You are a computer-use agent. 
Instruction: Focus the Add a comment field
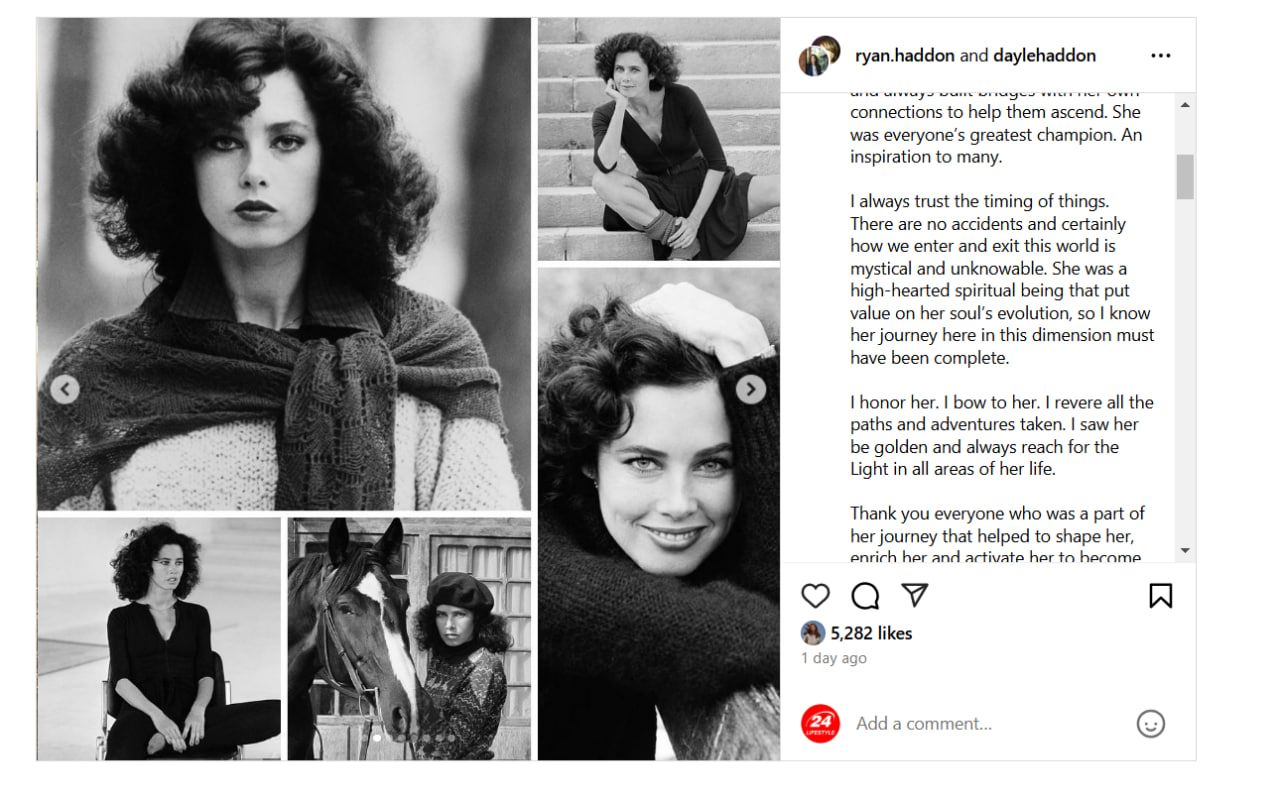tap(990, 724)
